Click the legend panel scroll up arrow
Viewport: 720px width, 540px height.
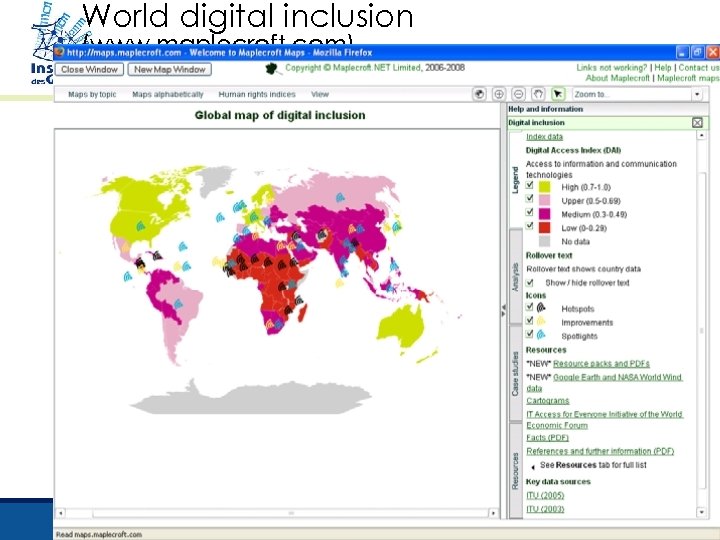[701, 135]
